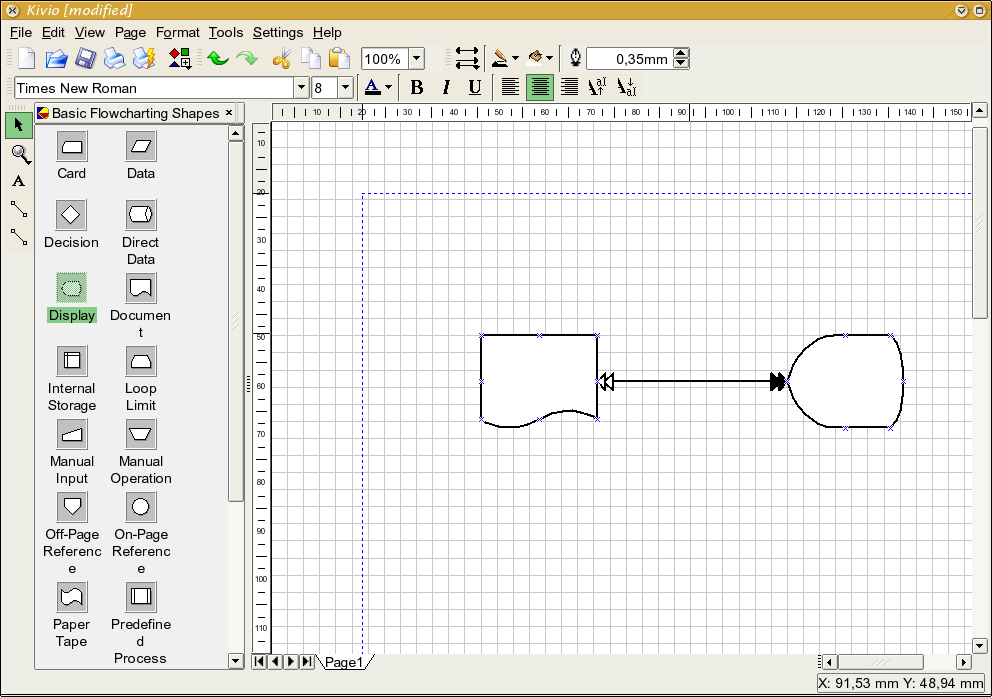Open the Tools menu
Image resolution: width=992 pixels, height=697 pixels.
[x=226, y=32]
